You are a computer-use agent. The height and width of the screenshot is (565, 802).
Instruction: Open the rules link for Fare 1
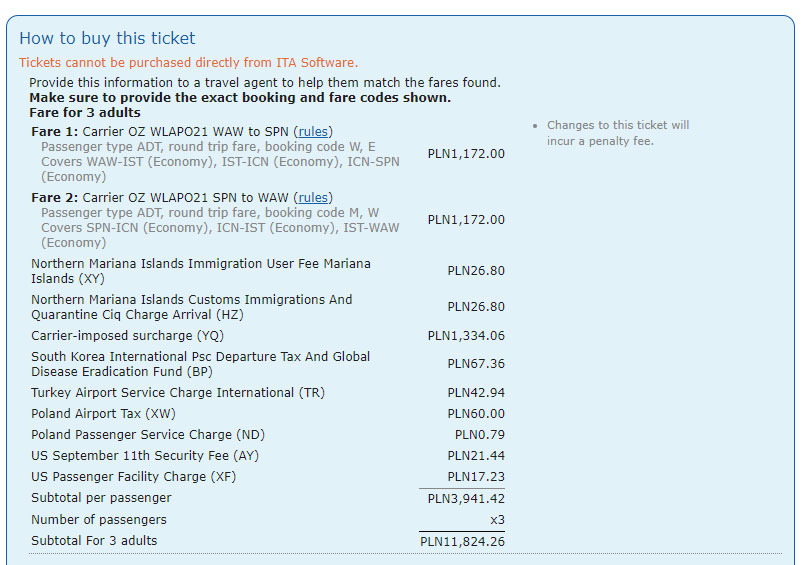pos(313,131)
